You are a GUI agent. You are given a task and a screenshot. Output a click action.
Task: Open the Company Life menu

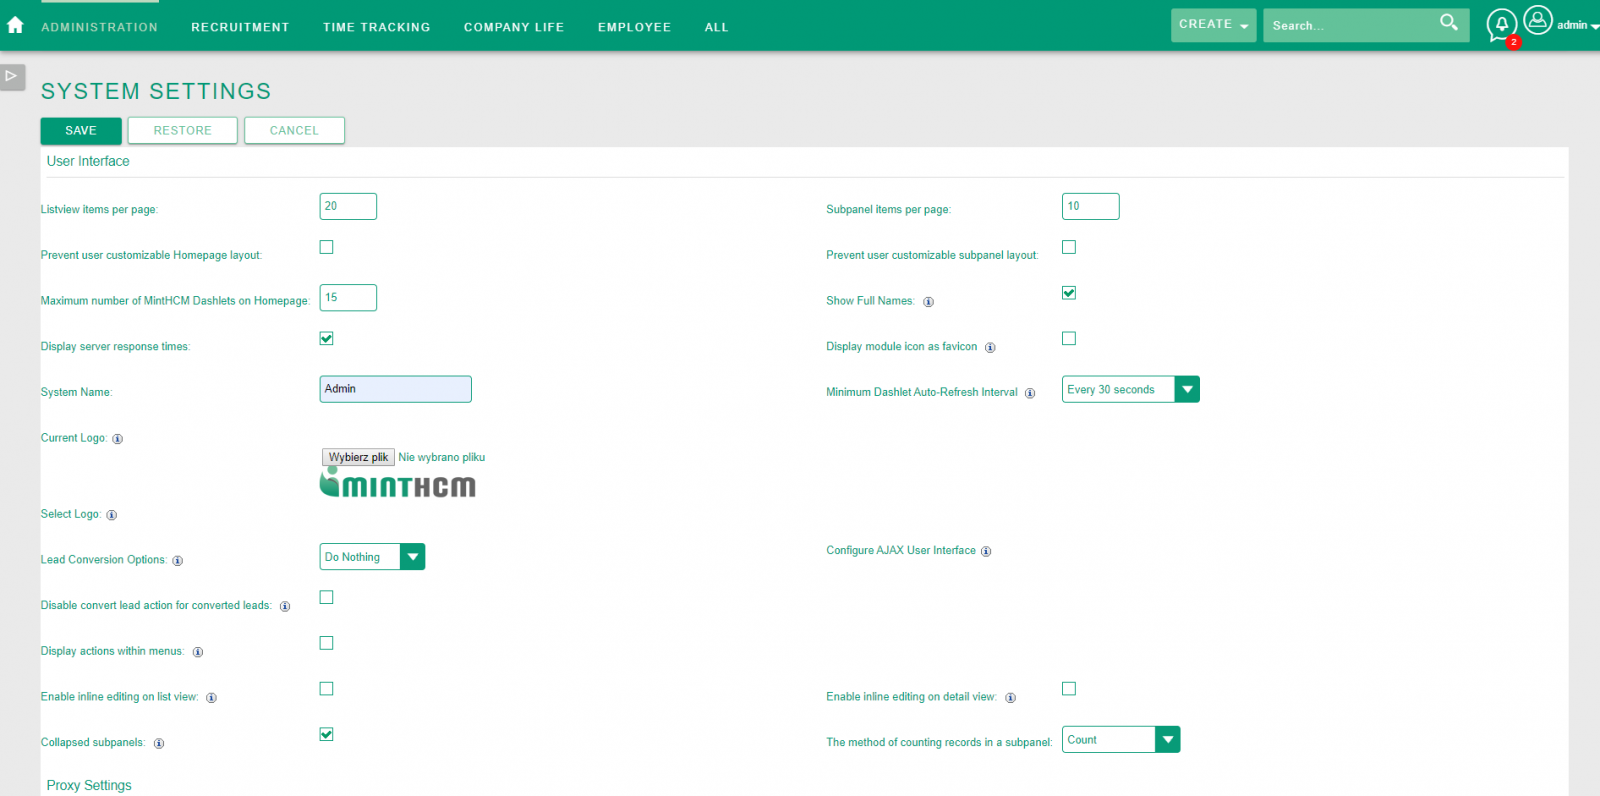(x=514, y=27)
